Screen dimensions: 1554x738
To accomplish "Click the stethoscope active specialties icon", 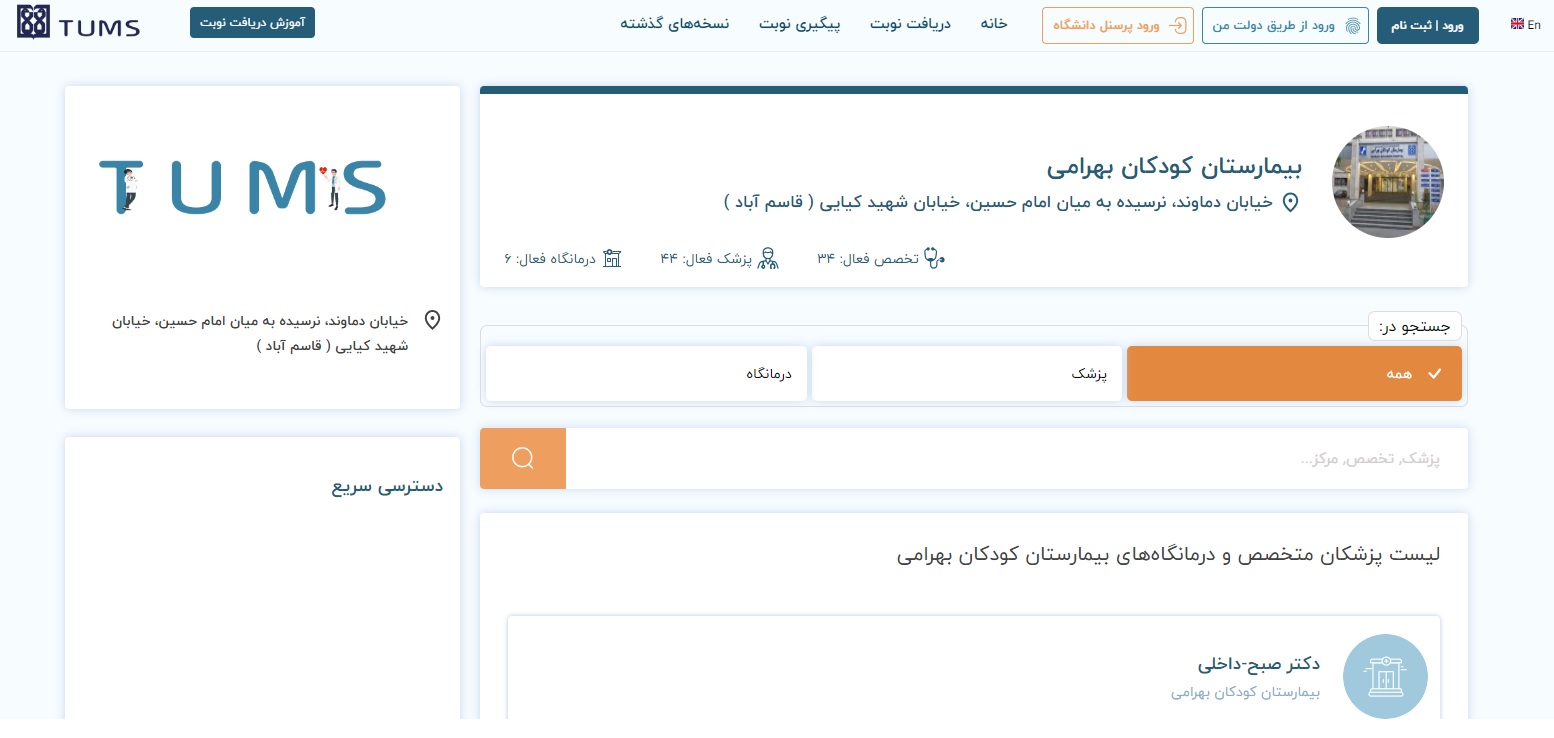I will pos(934,258).
